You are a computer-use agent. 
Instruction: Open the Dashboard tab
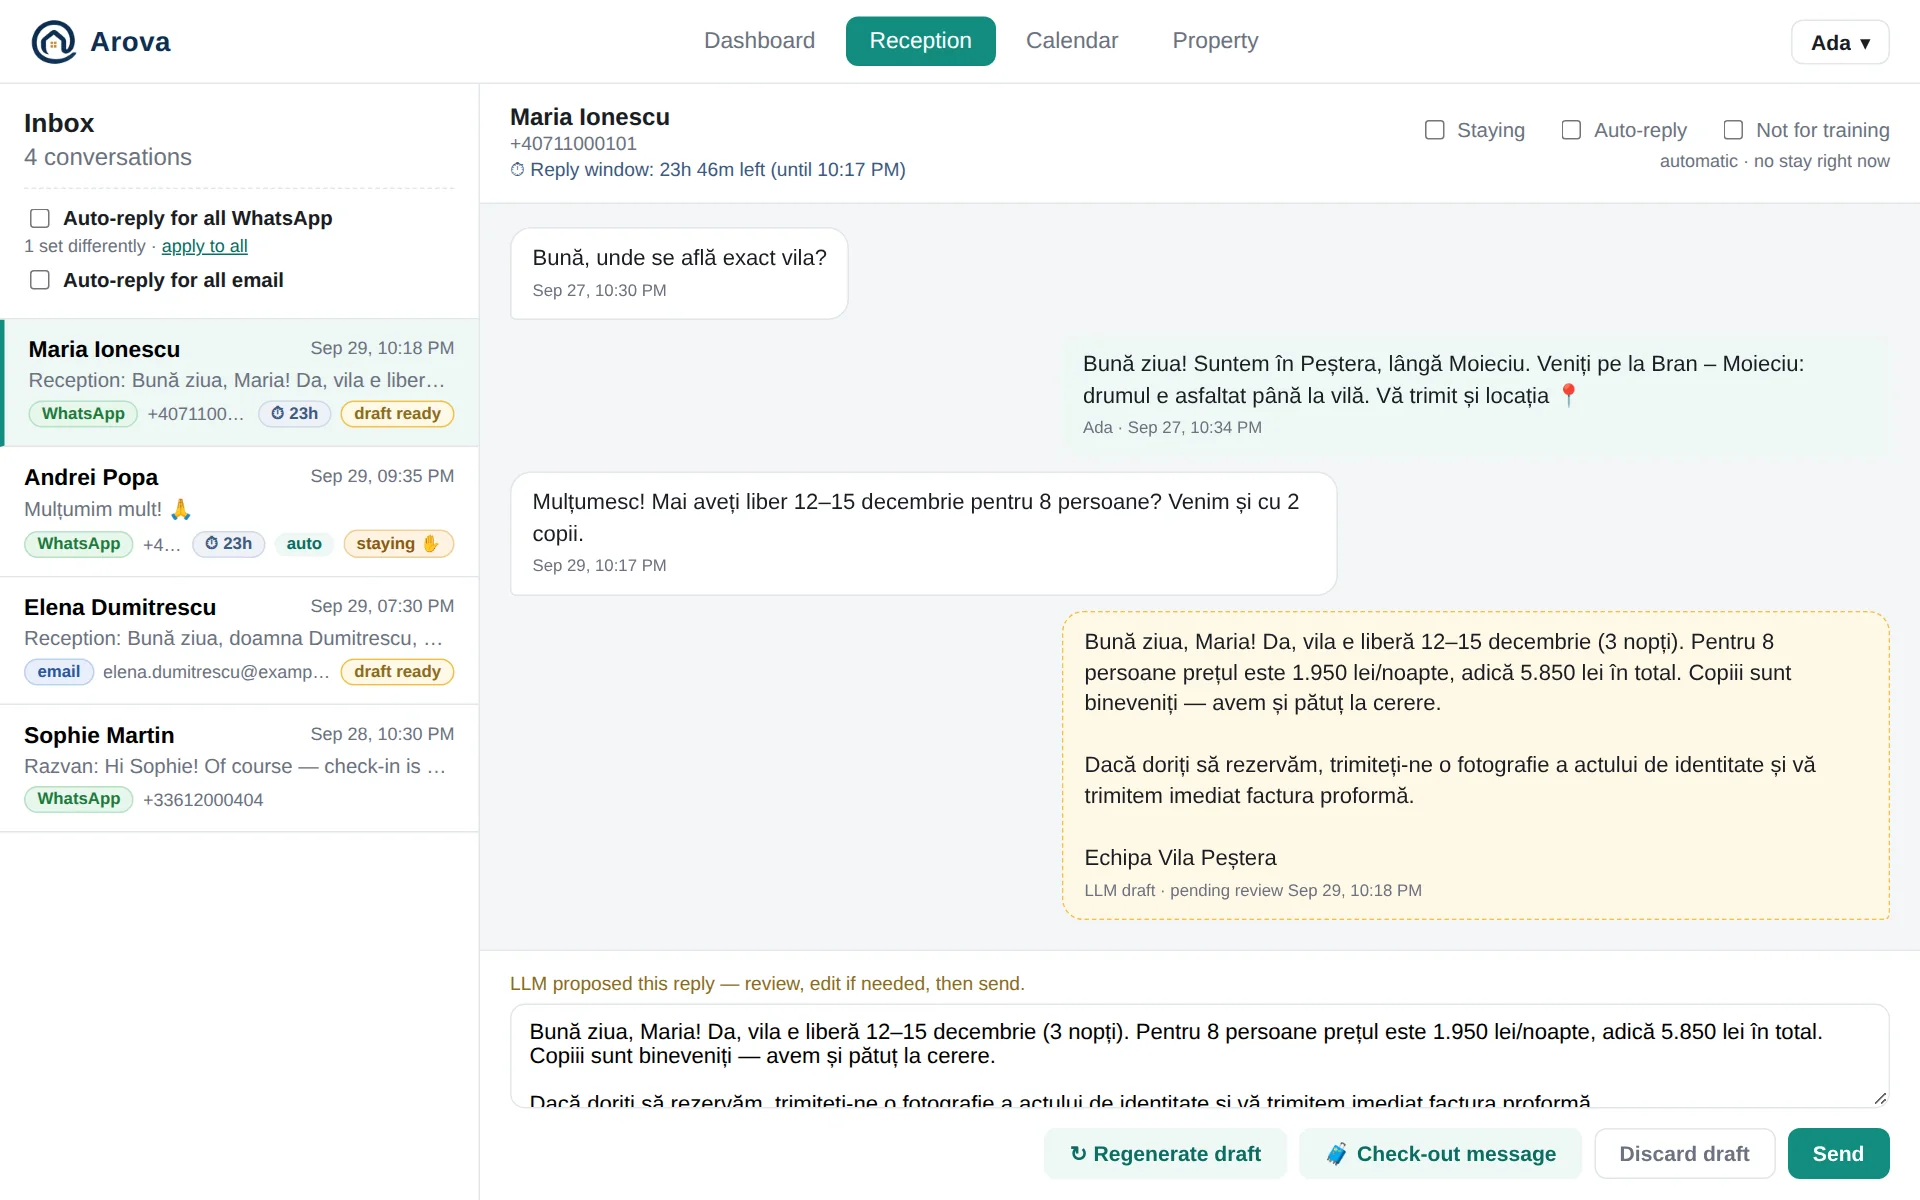759,41
